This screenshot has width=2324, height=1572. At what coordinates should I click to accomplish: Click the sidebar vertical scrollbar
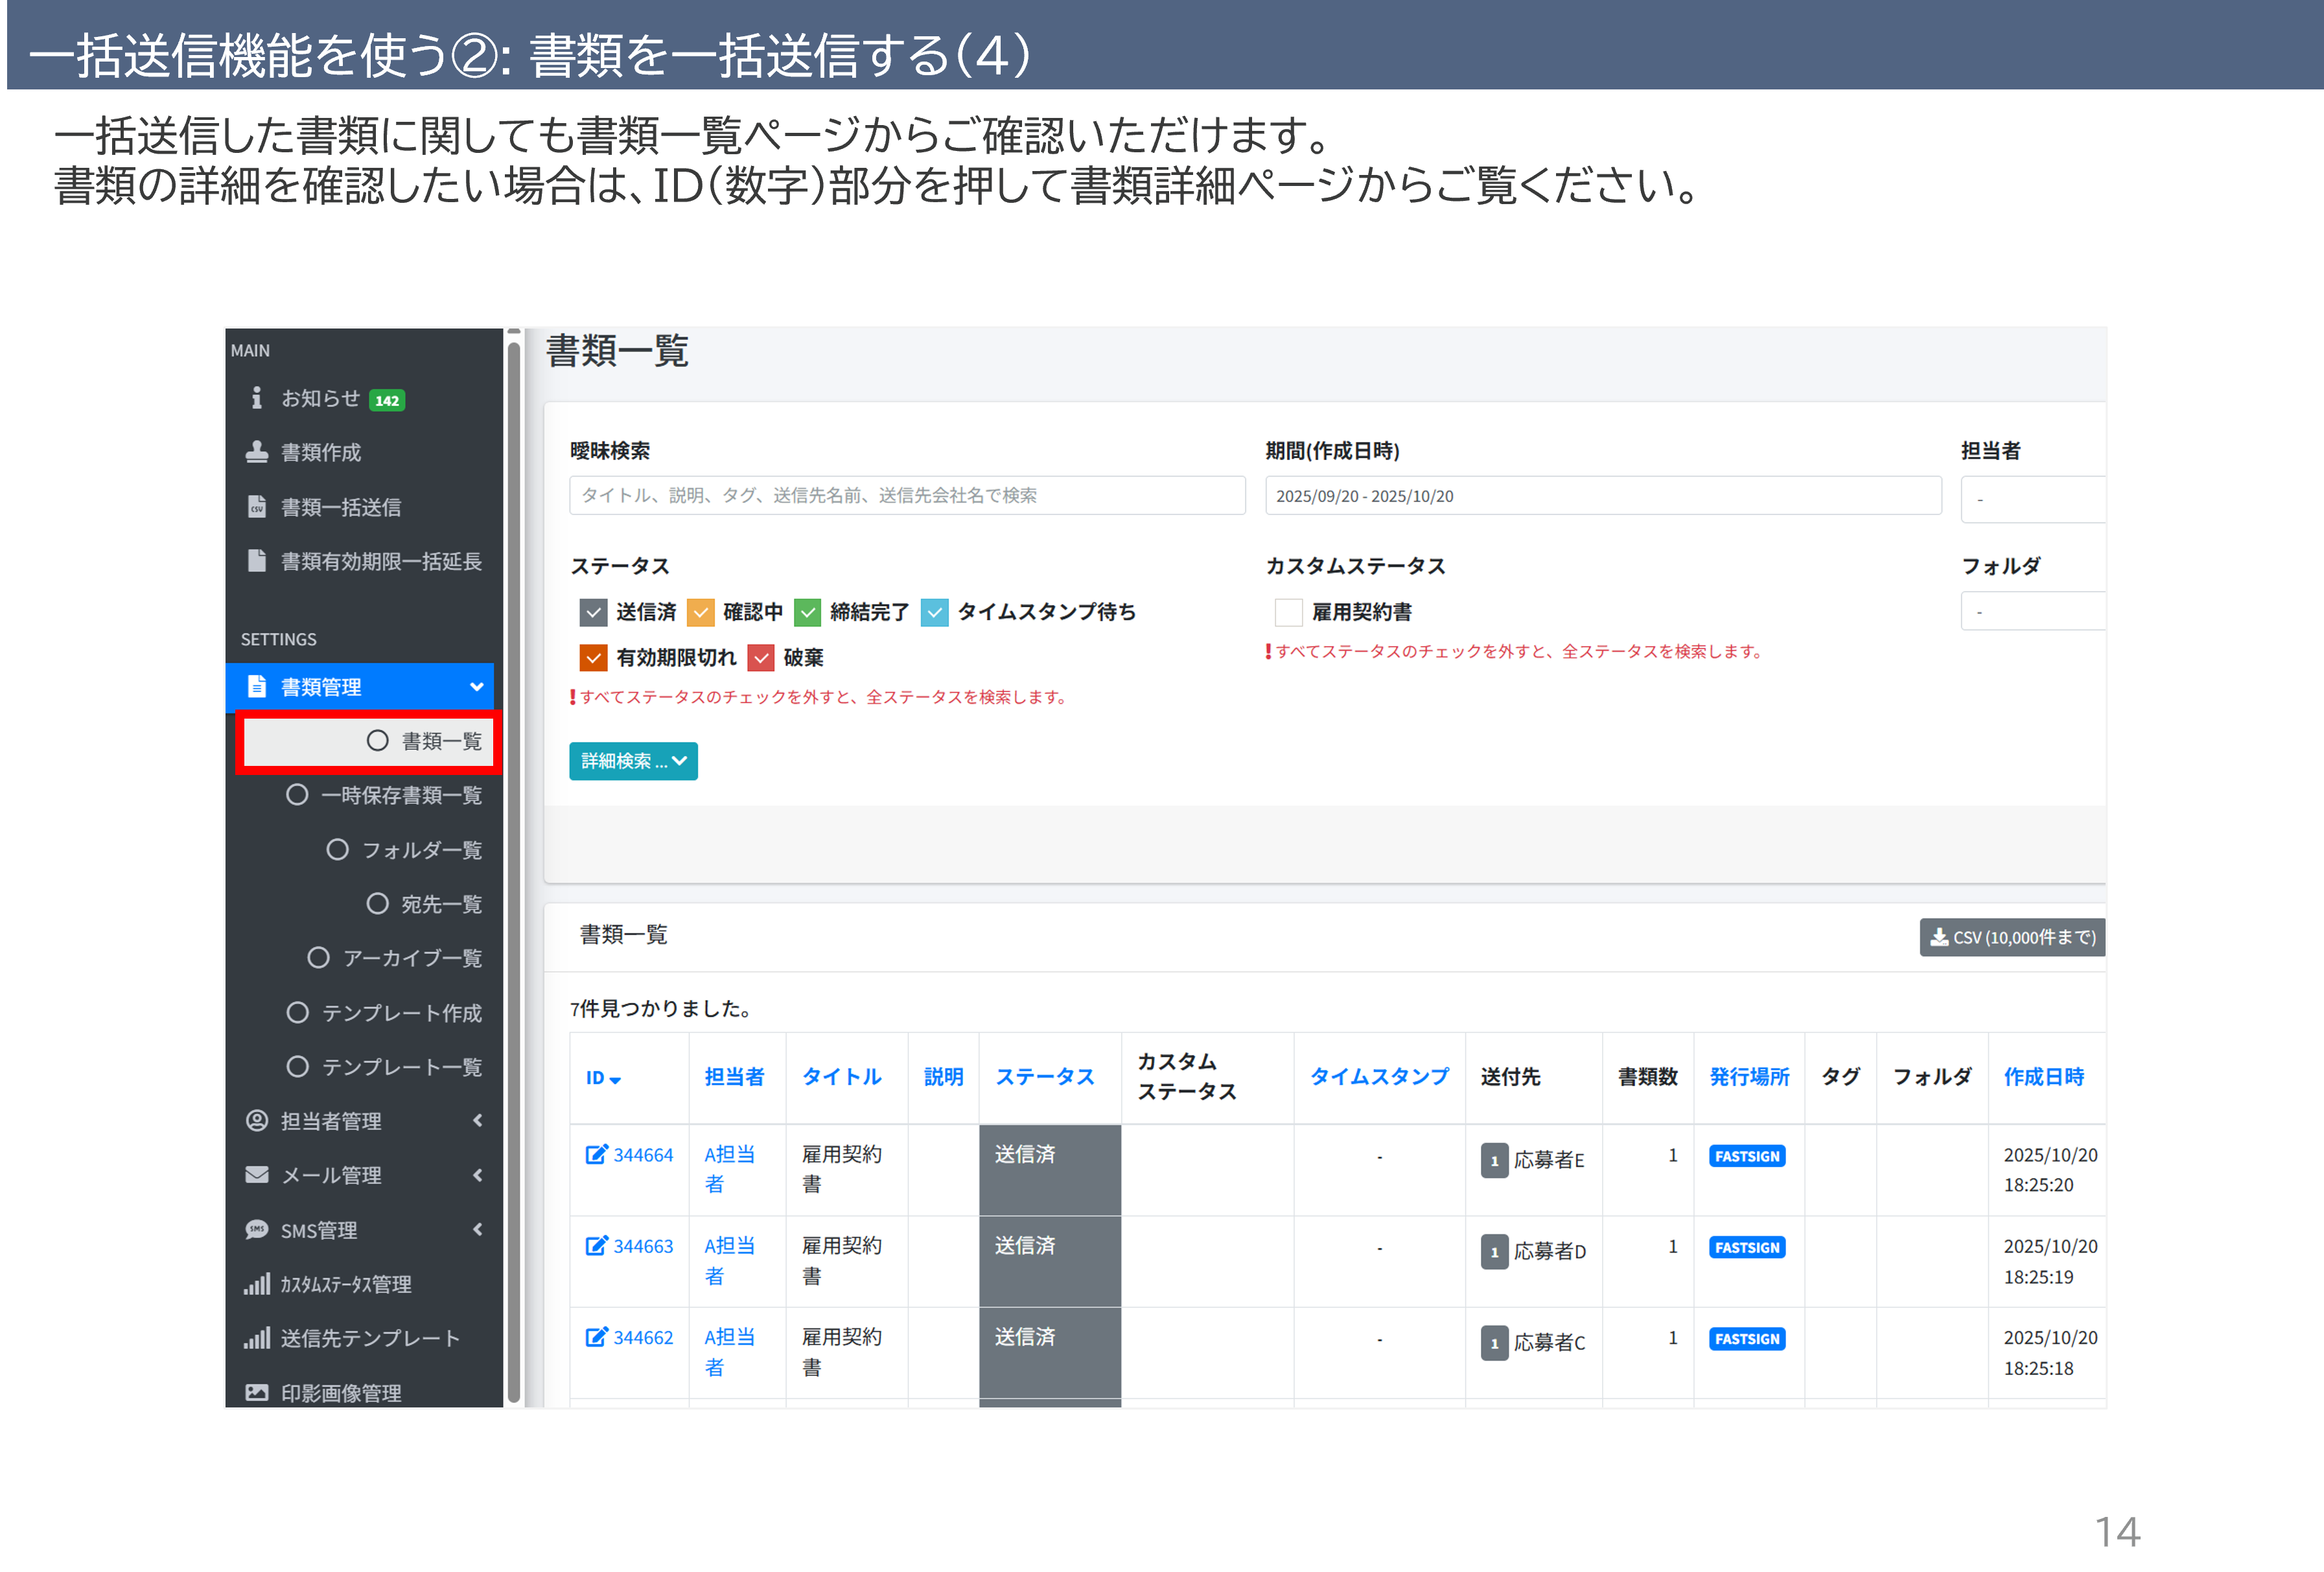pyautogui.click(x=514, y=870)
